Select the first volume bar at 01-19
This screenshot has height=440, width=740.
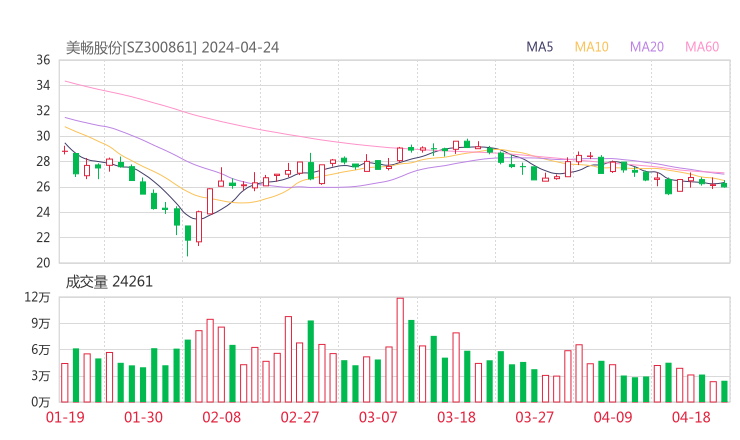[x=65, y=383]
